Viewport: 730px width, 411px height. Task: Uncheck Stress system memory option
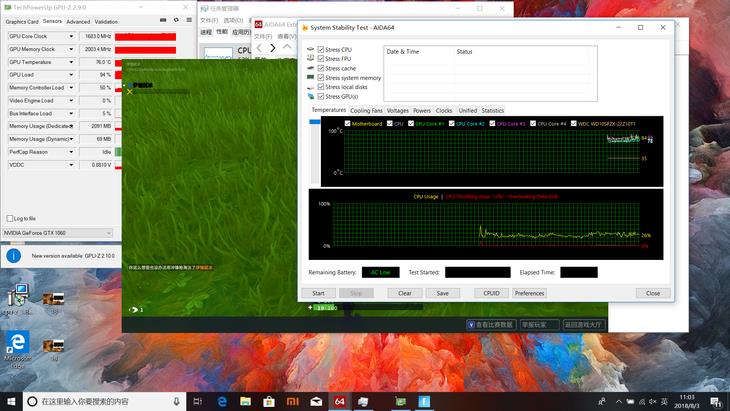coord(321,77)
